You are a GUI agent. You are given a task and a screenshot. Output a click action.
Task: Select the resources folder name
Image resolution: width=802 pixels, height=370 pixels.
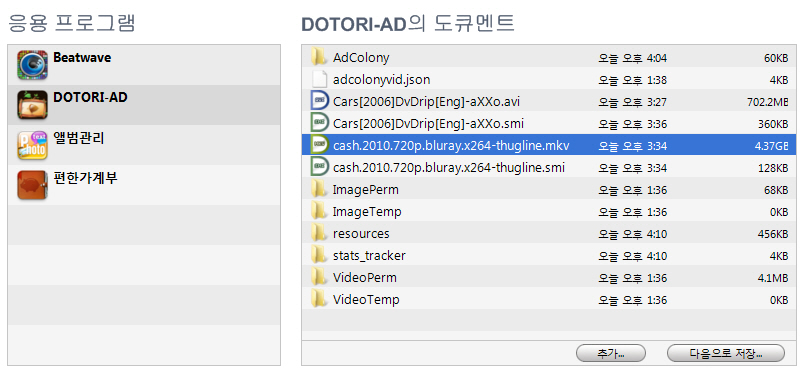[361, 234]
